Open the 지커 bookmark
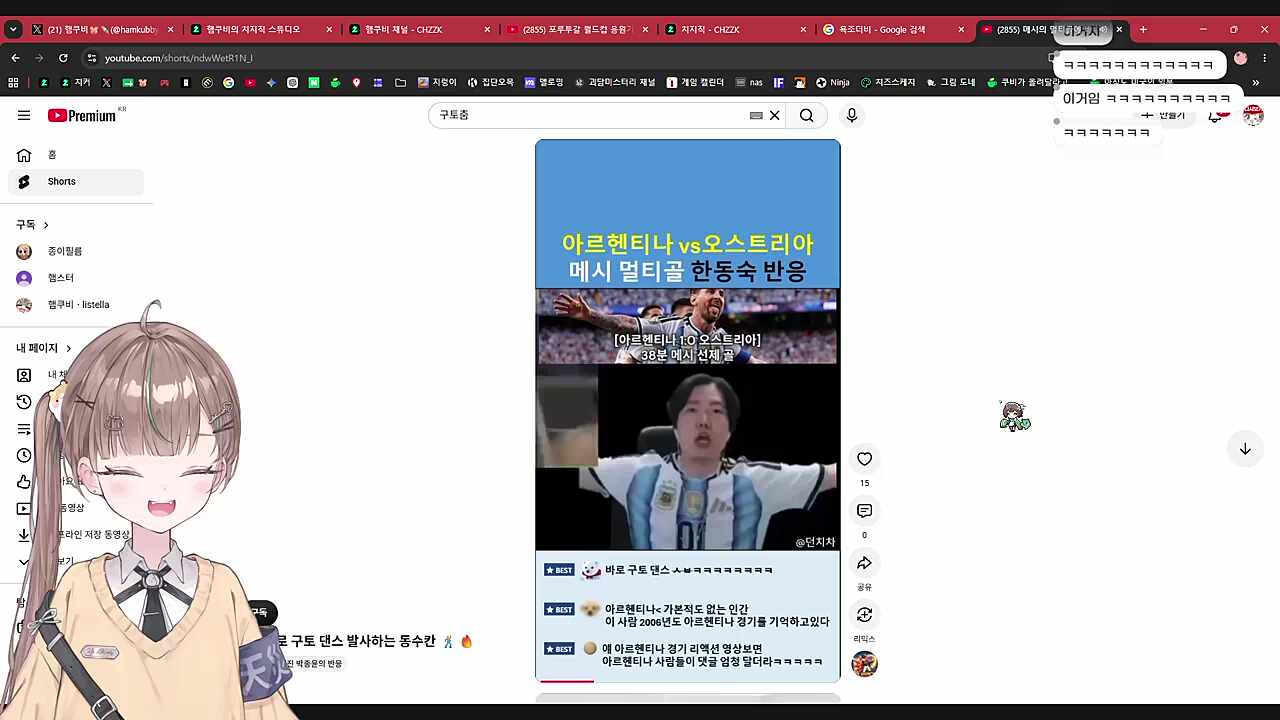Viewport: 1280px width, 720px height. click(75, 83)
